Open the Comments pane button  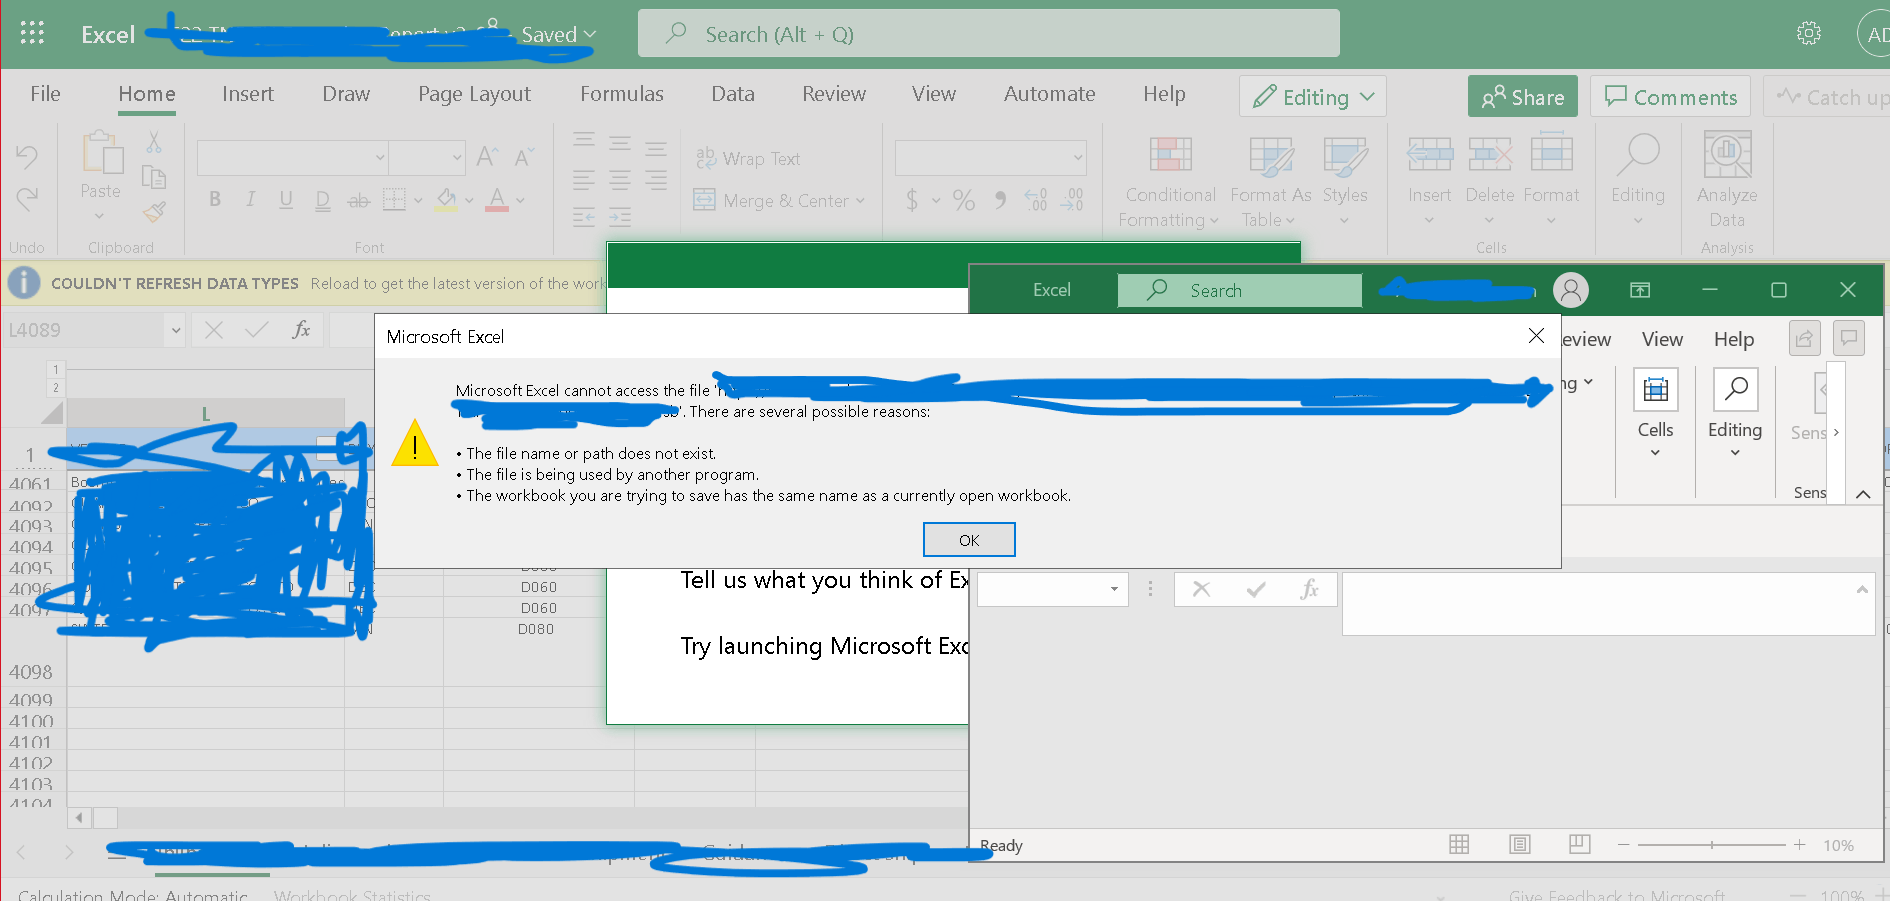point(1670,97)
